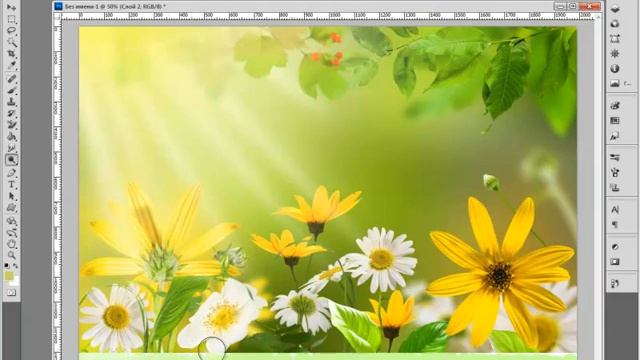Image resolution: width=640 pixels, height=360 pixels.
Task: Select the Zoom magnifier tool
Action: [x=11, y=256]
